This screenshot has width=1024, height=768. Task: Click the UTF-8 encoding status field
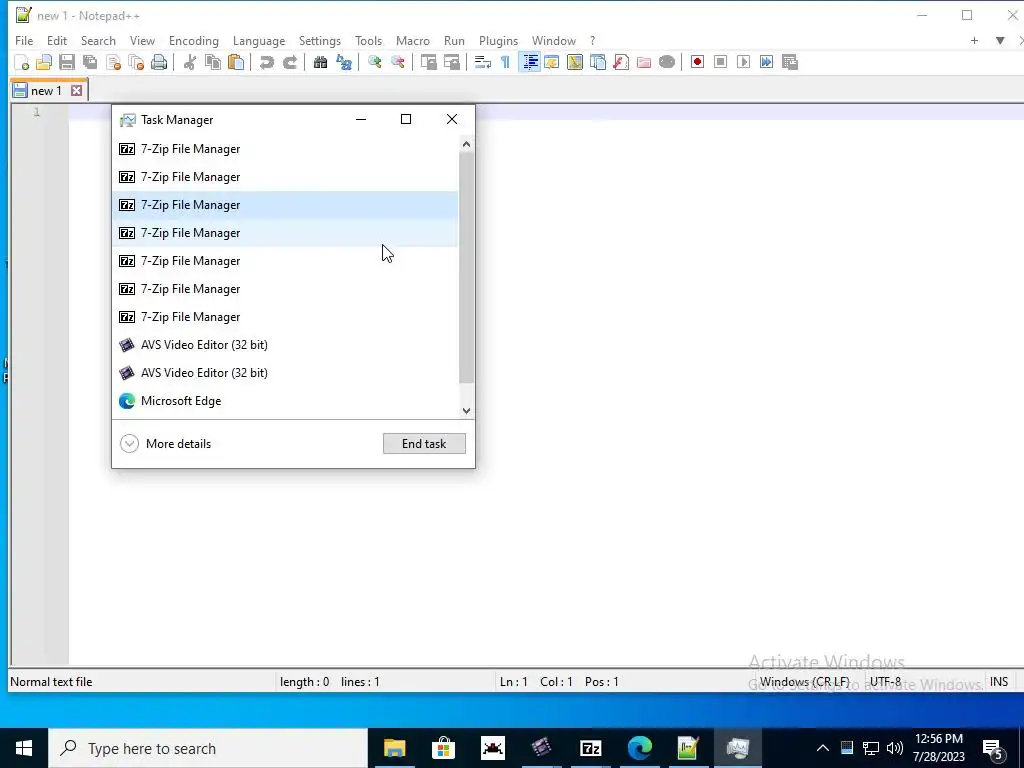(886, 682)
